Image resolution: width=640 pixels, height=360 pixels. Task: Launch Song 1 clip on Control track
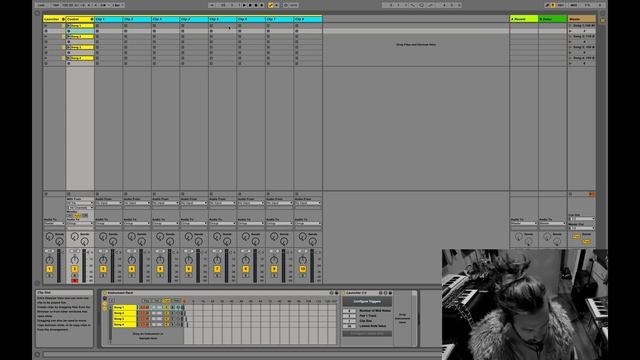coord(69,26)
